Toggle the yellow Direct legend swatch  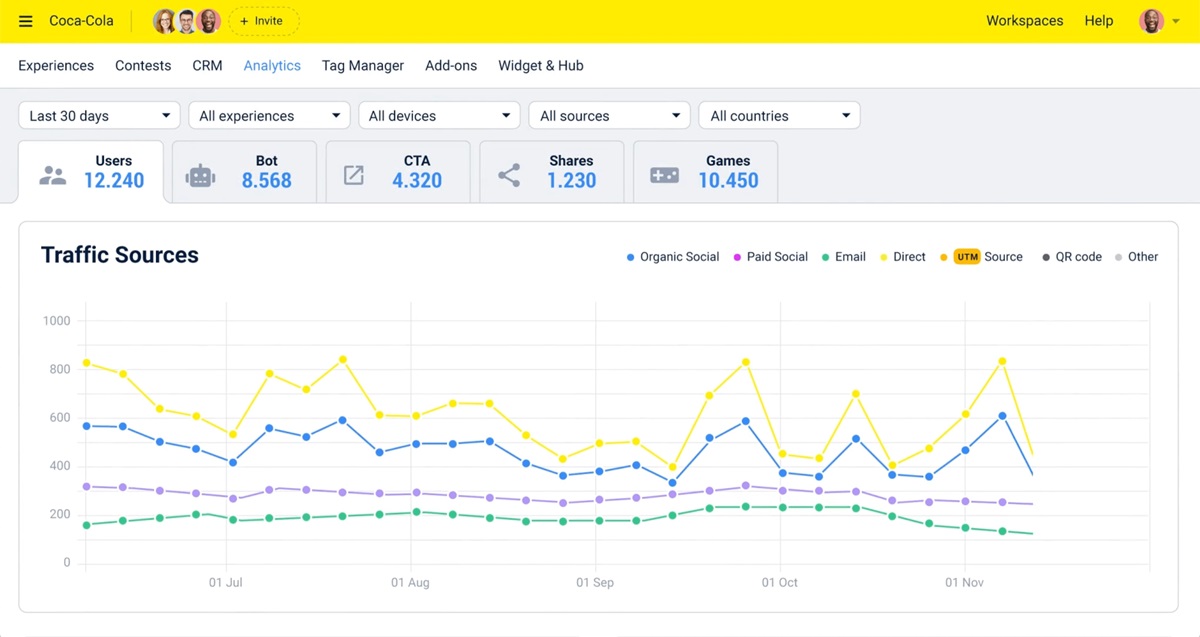pyautogui.click(x=883, y=257)
